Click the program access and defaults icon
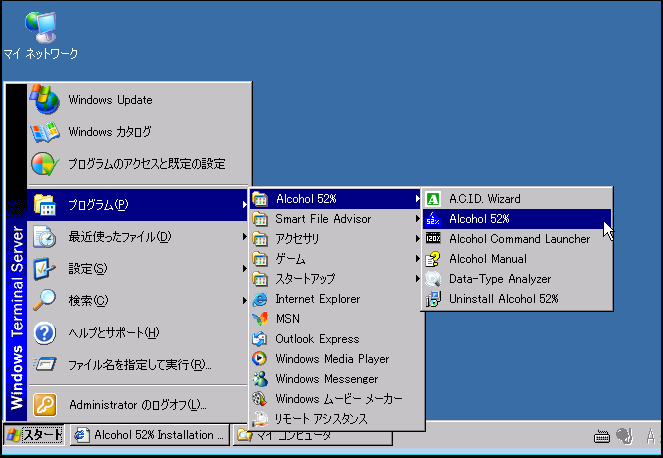 coord(45,164)
